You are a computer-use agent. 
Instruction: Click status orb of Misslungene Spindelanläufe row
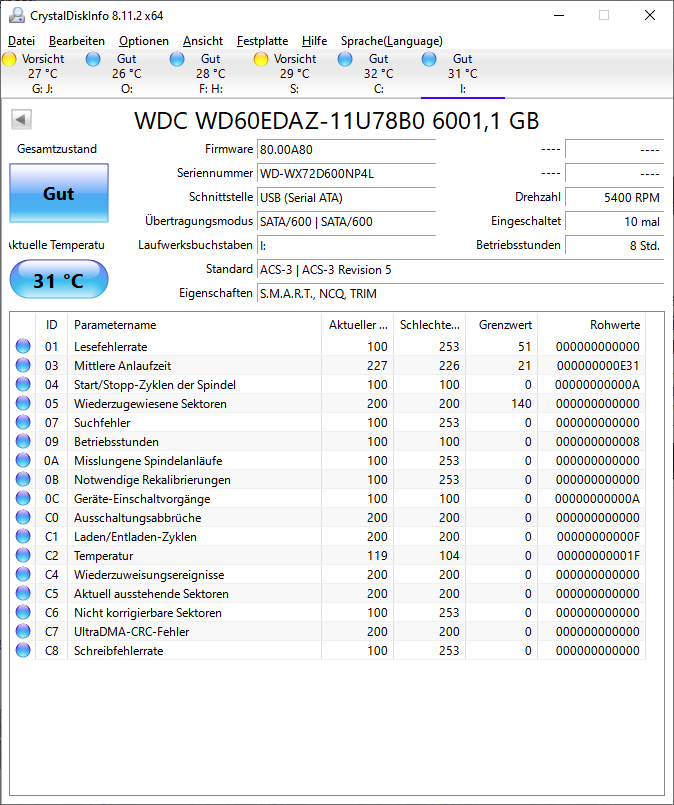point(23,461)
